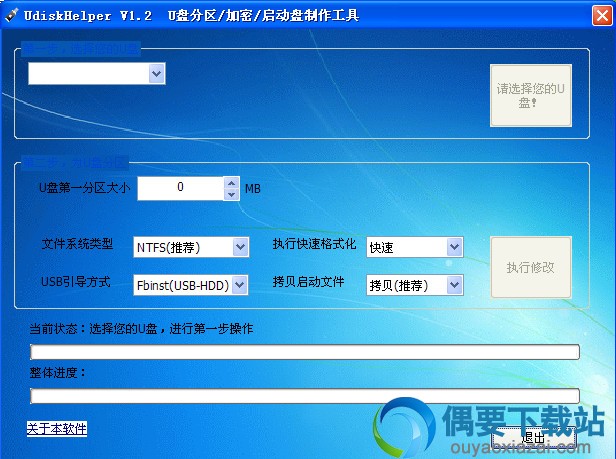
Task: Close the UdiskHelper window
Action: [602, 16]
